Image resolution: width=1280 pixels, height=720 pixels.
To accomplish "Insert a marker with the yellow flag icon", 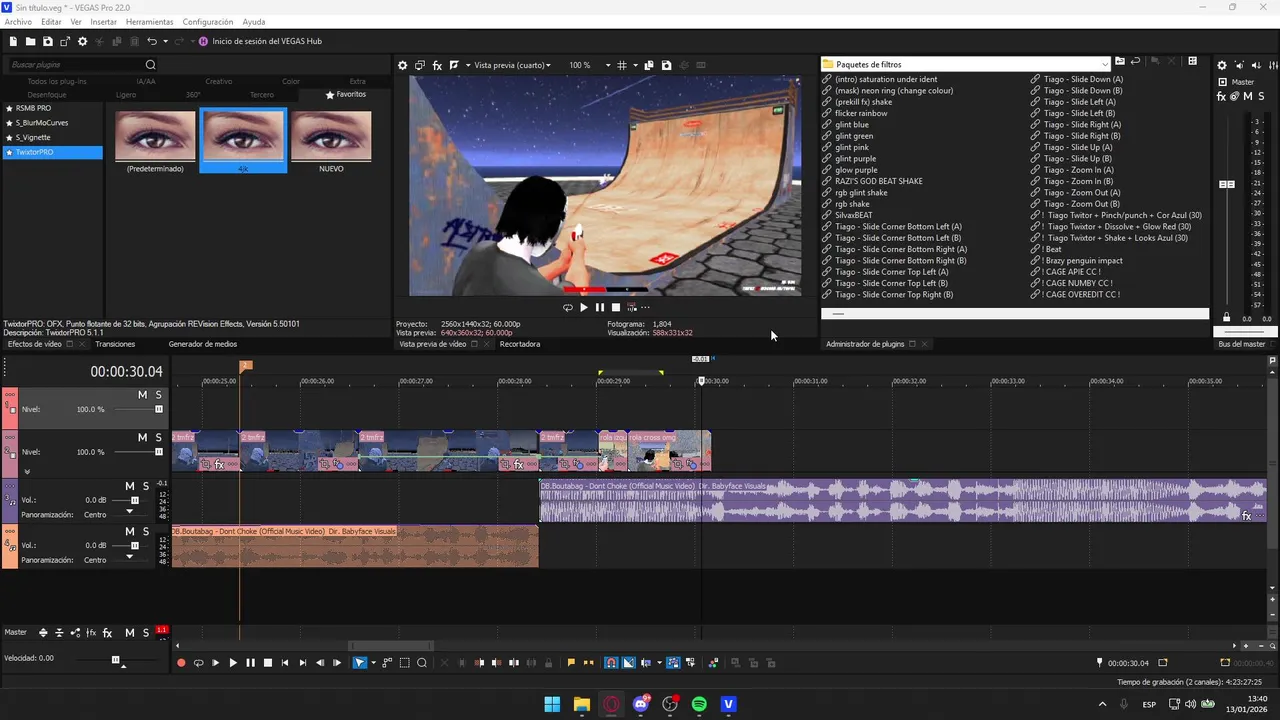I will [x=571, y=662].
